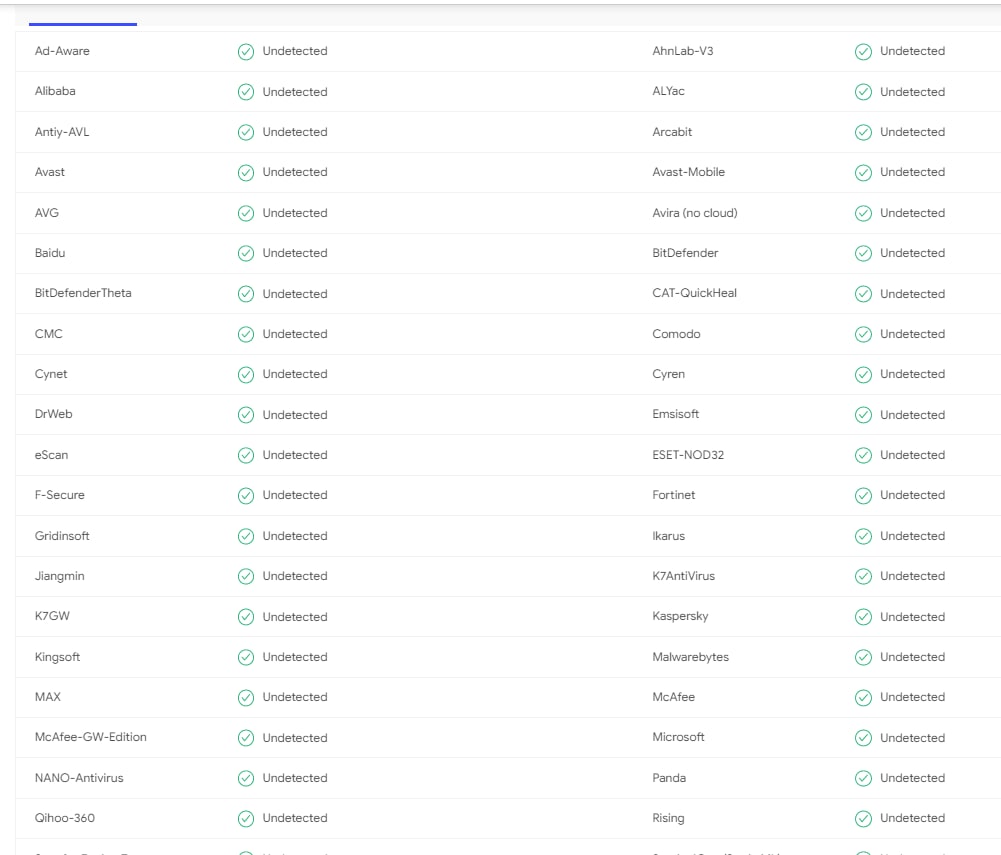Click Undetected result next to Malwarebytes

912,657
